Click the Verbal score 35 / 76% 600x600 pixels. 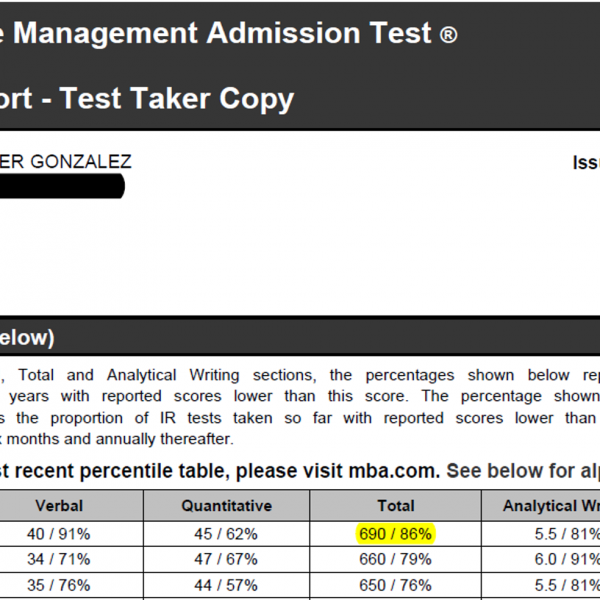[x=59, y=585]
